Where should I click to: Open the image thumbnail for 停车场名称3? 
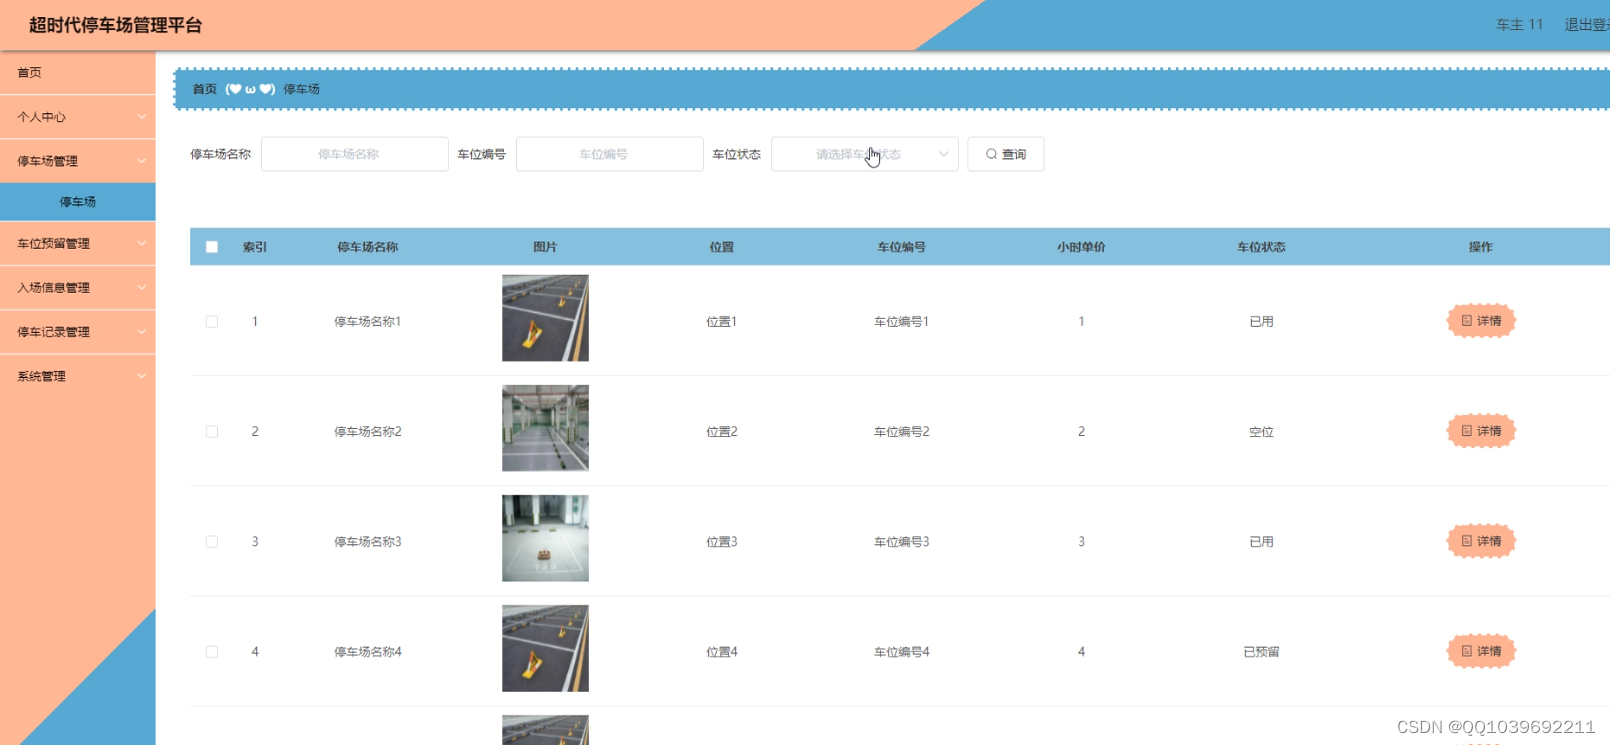[545, 538]
